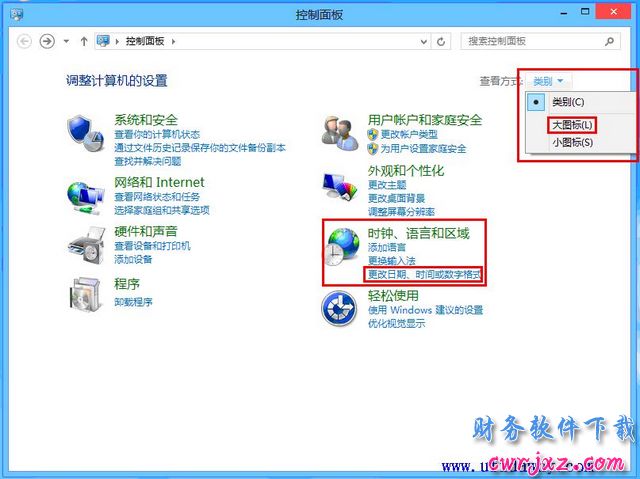Click 优化视觉显示 link
Image resolution: width=640 pixels, height=479 pixels.
point(396,324)
